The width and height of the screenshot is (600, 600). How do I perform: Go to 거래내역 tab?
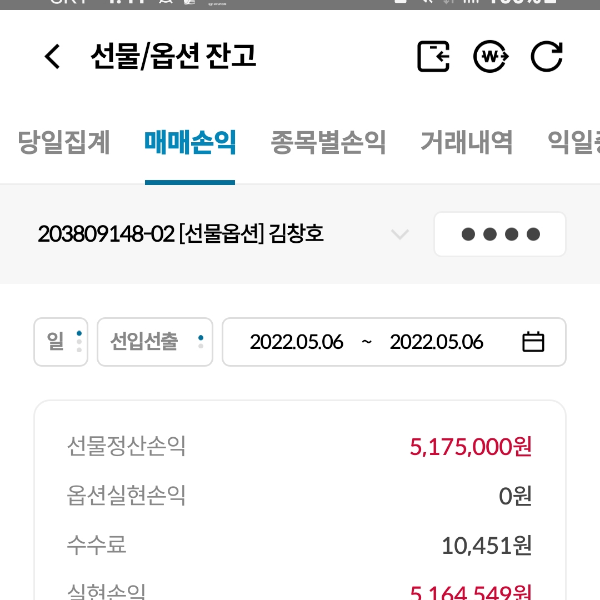coord(466,143)
